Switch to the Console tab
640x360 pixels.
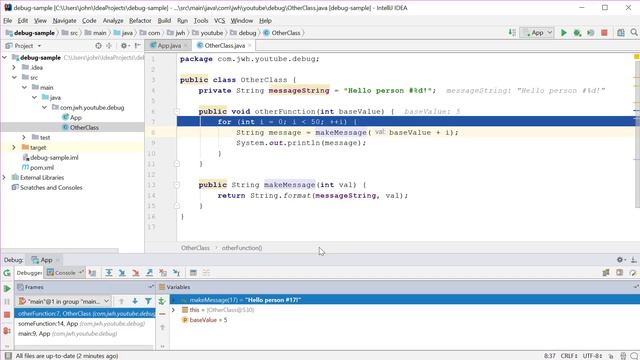tap(65, 273)
